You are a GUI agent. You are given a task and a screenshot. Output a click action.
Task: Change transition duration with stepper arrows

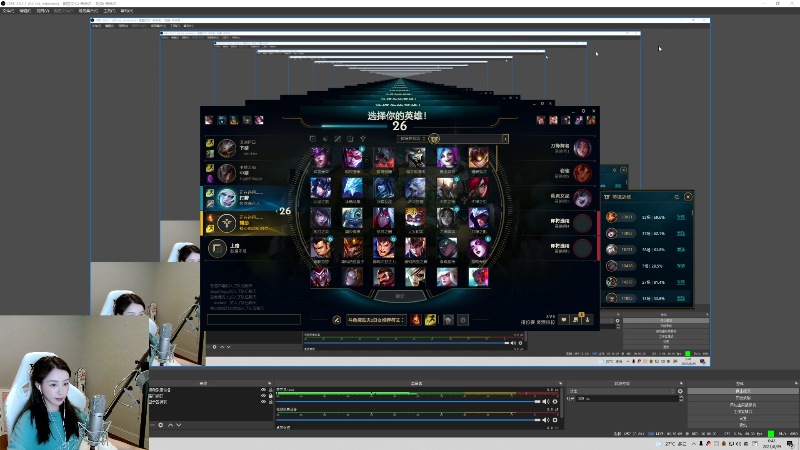681,398
